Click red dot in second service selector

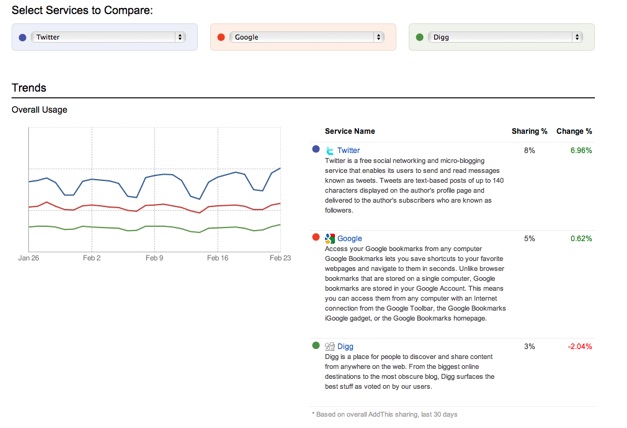point(221,37)
